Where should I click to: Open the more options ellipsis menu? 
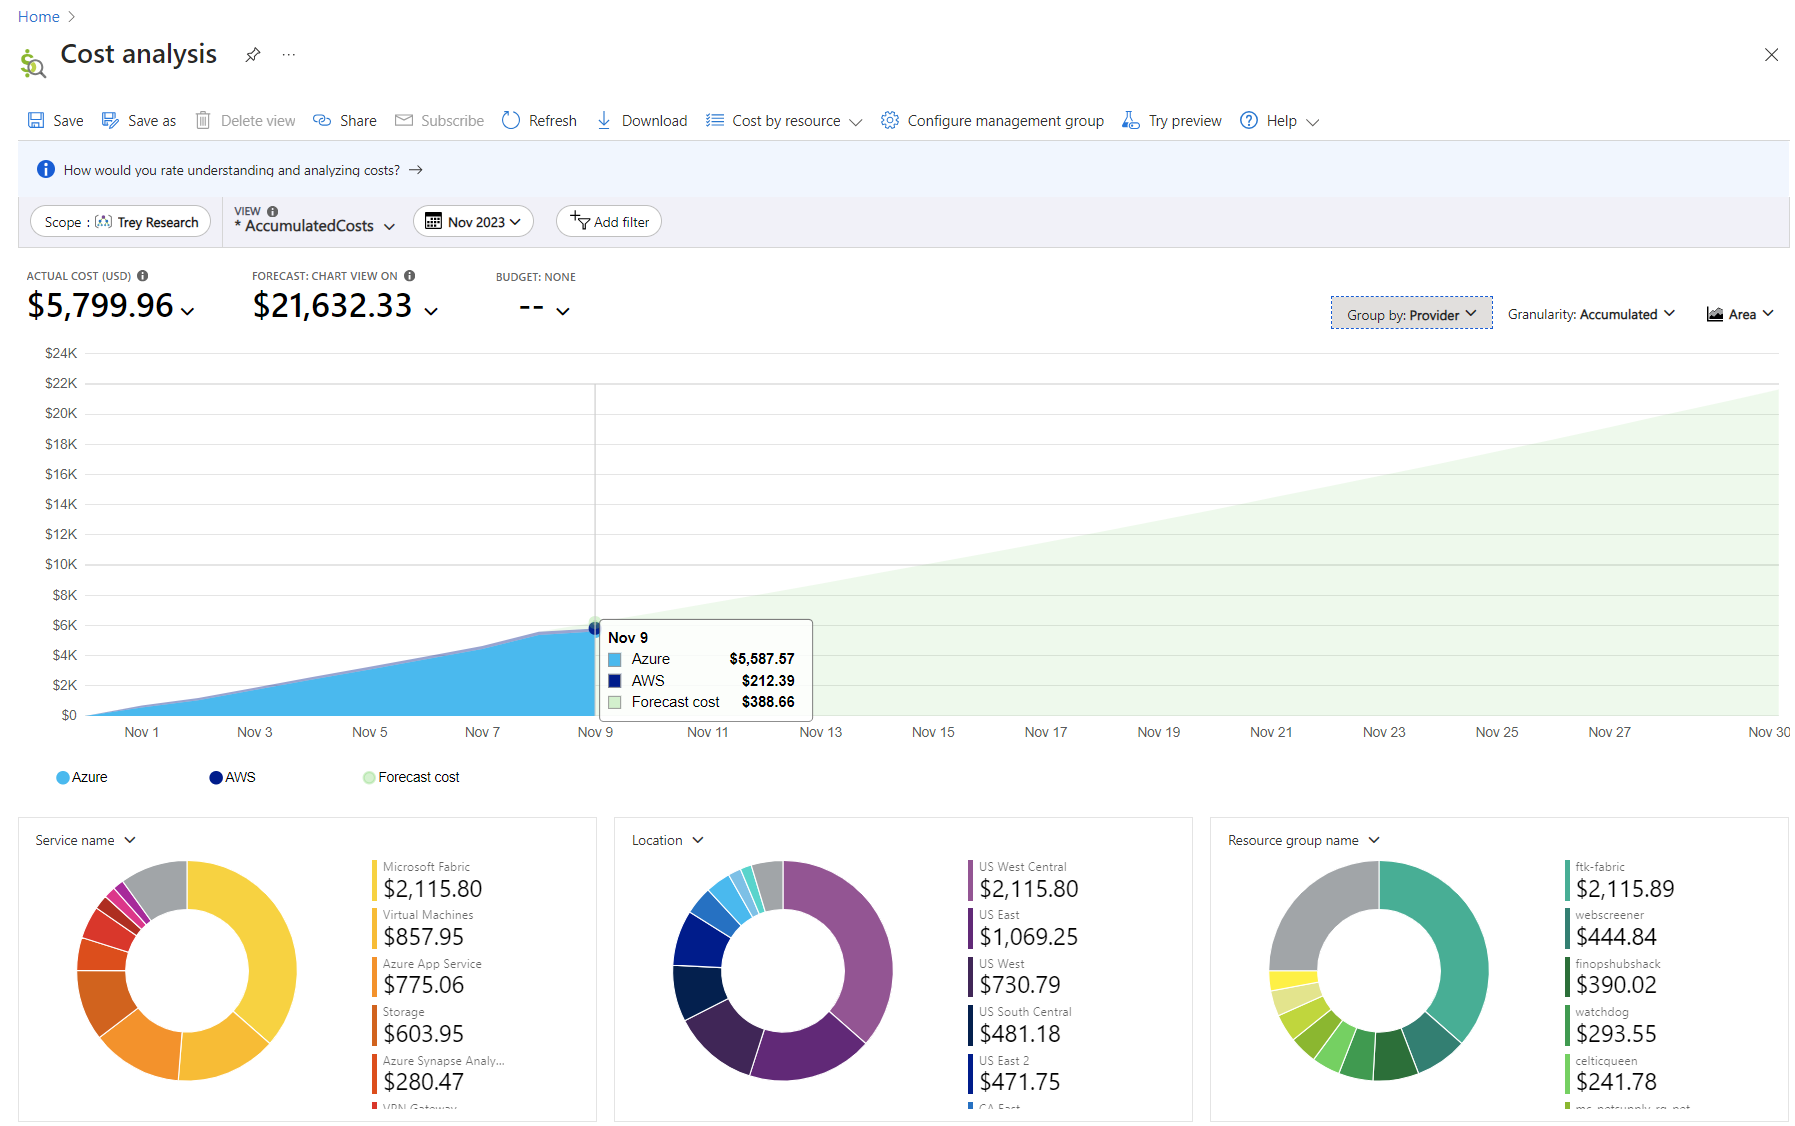289,55
